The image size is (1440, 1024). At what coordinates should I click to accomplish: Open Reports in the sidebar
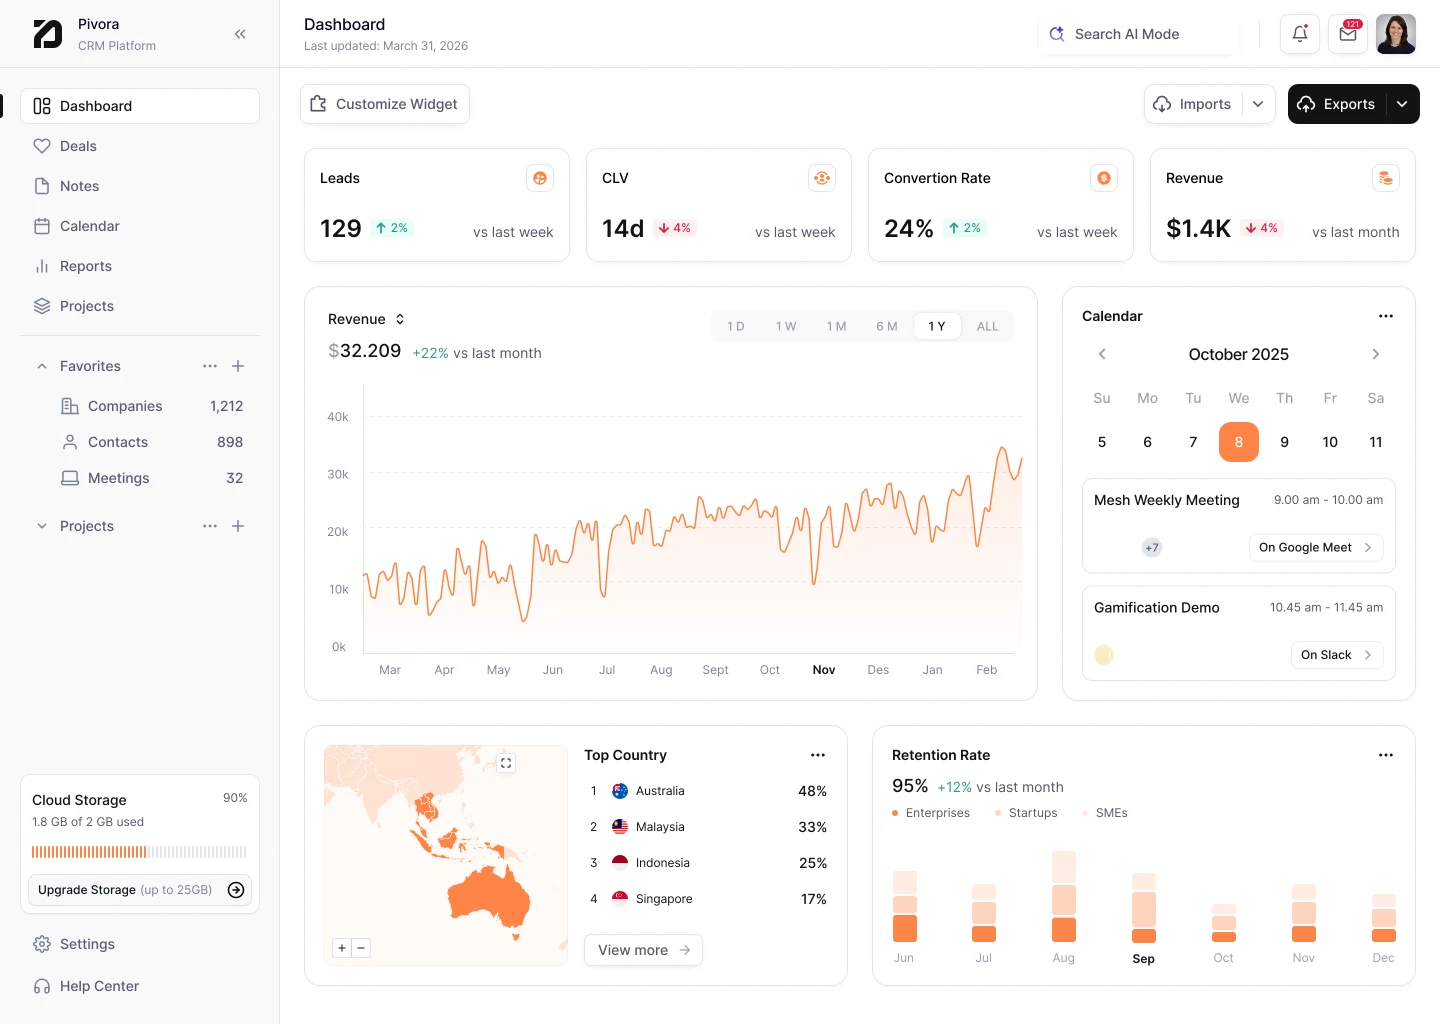140,266
